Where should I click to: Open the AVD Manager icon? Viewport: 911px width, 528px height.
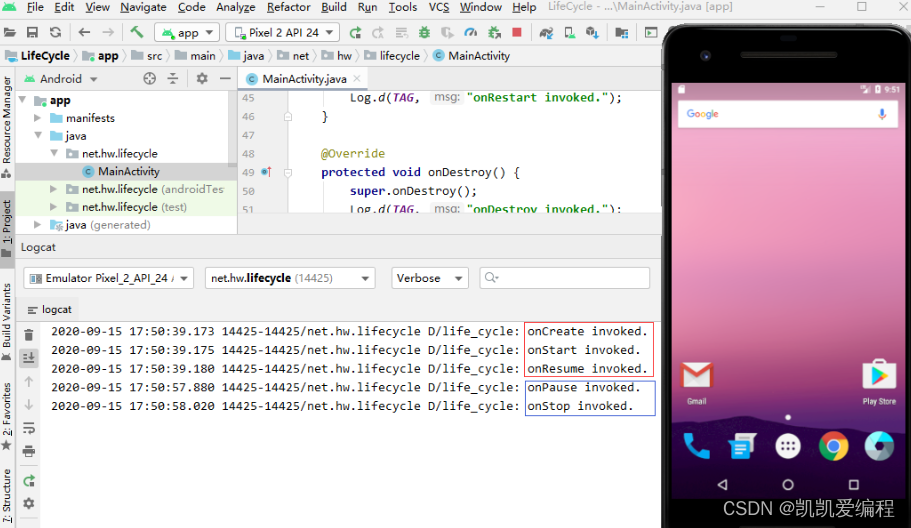(570, 33)
